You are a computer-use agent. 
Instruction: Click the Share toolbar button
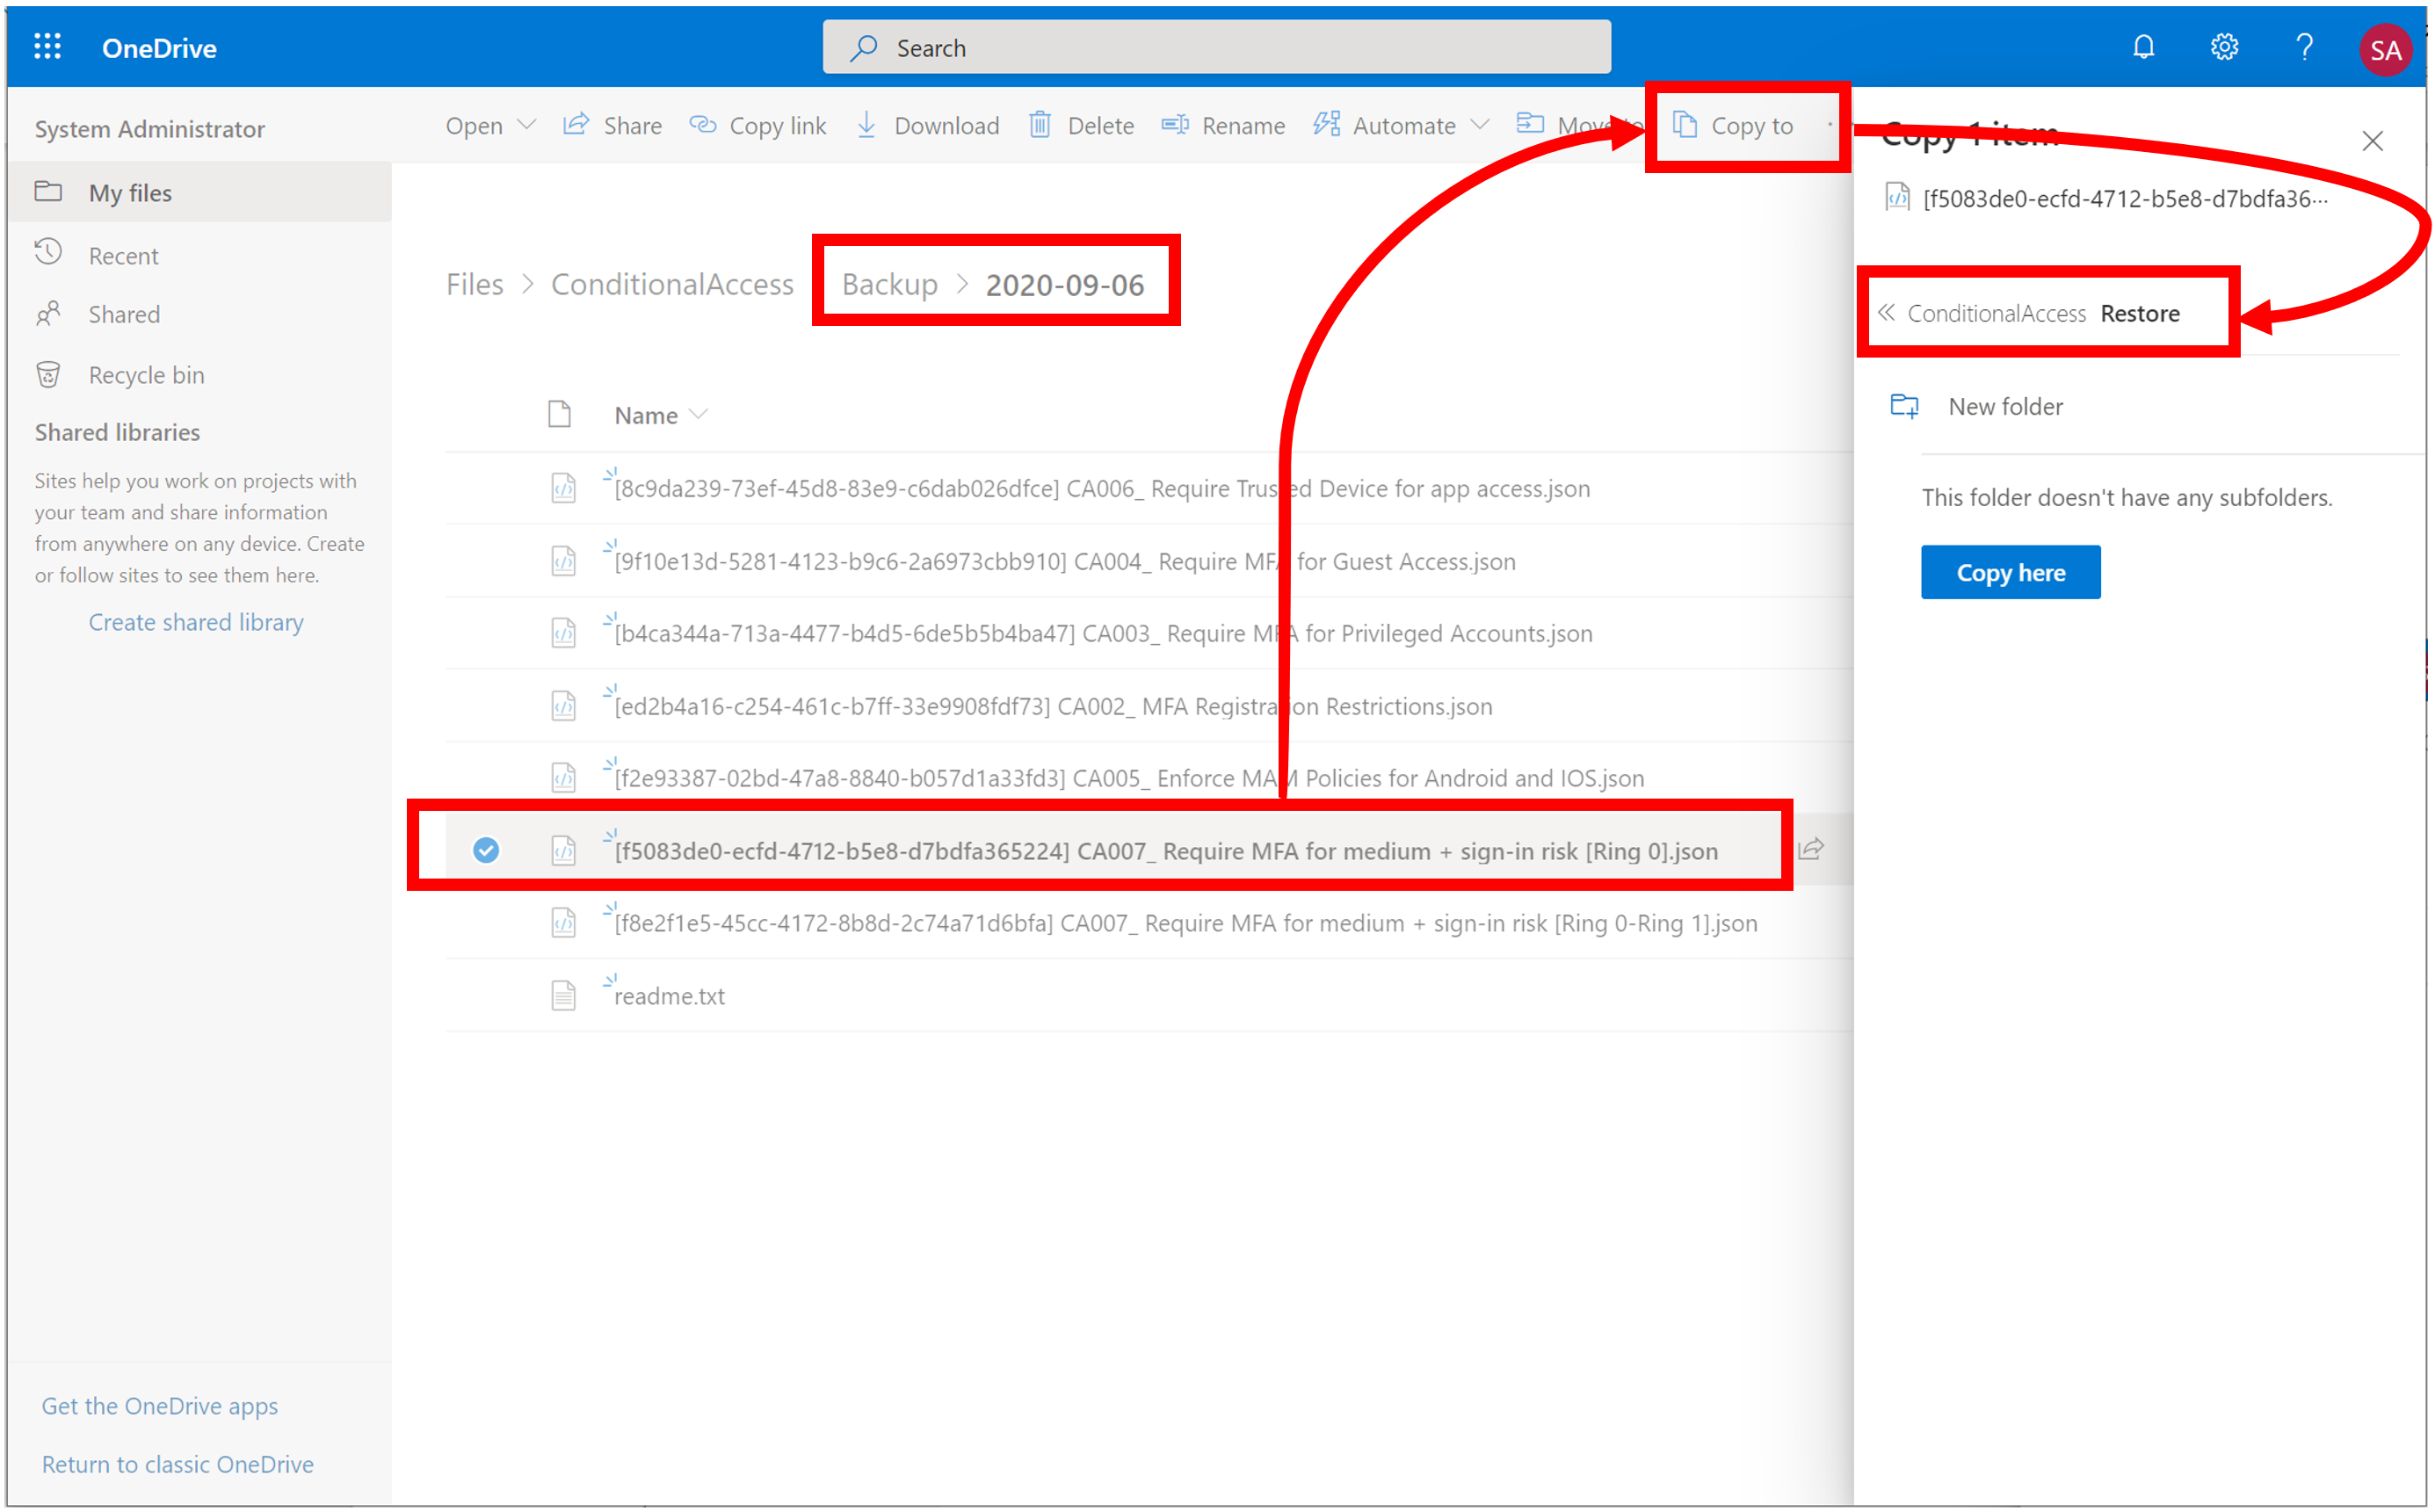point(613,126)
